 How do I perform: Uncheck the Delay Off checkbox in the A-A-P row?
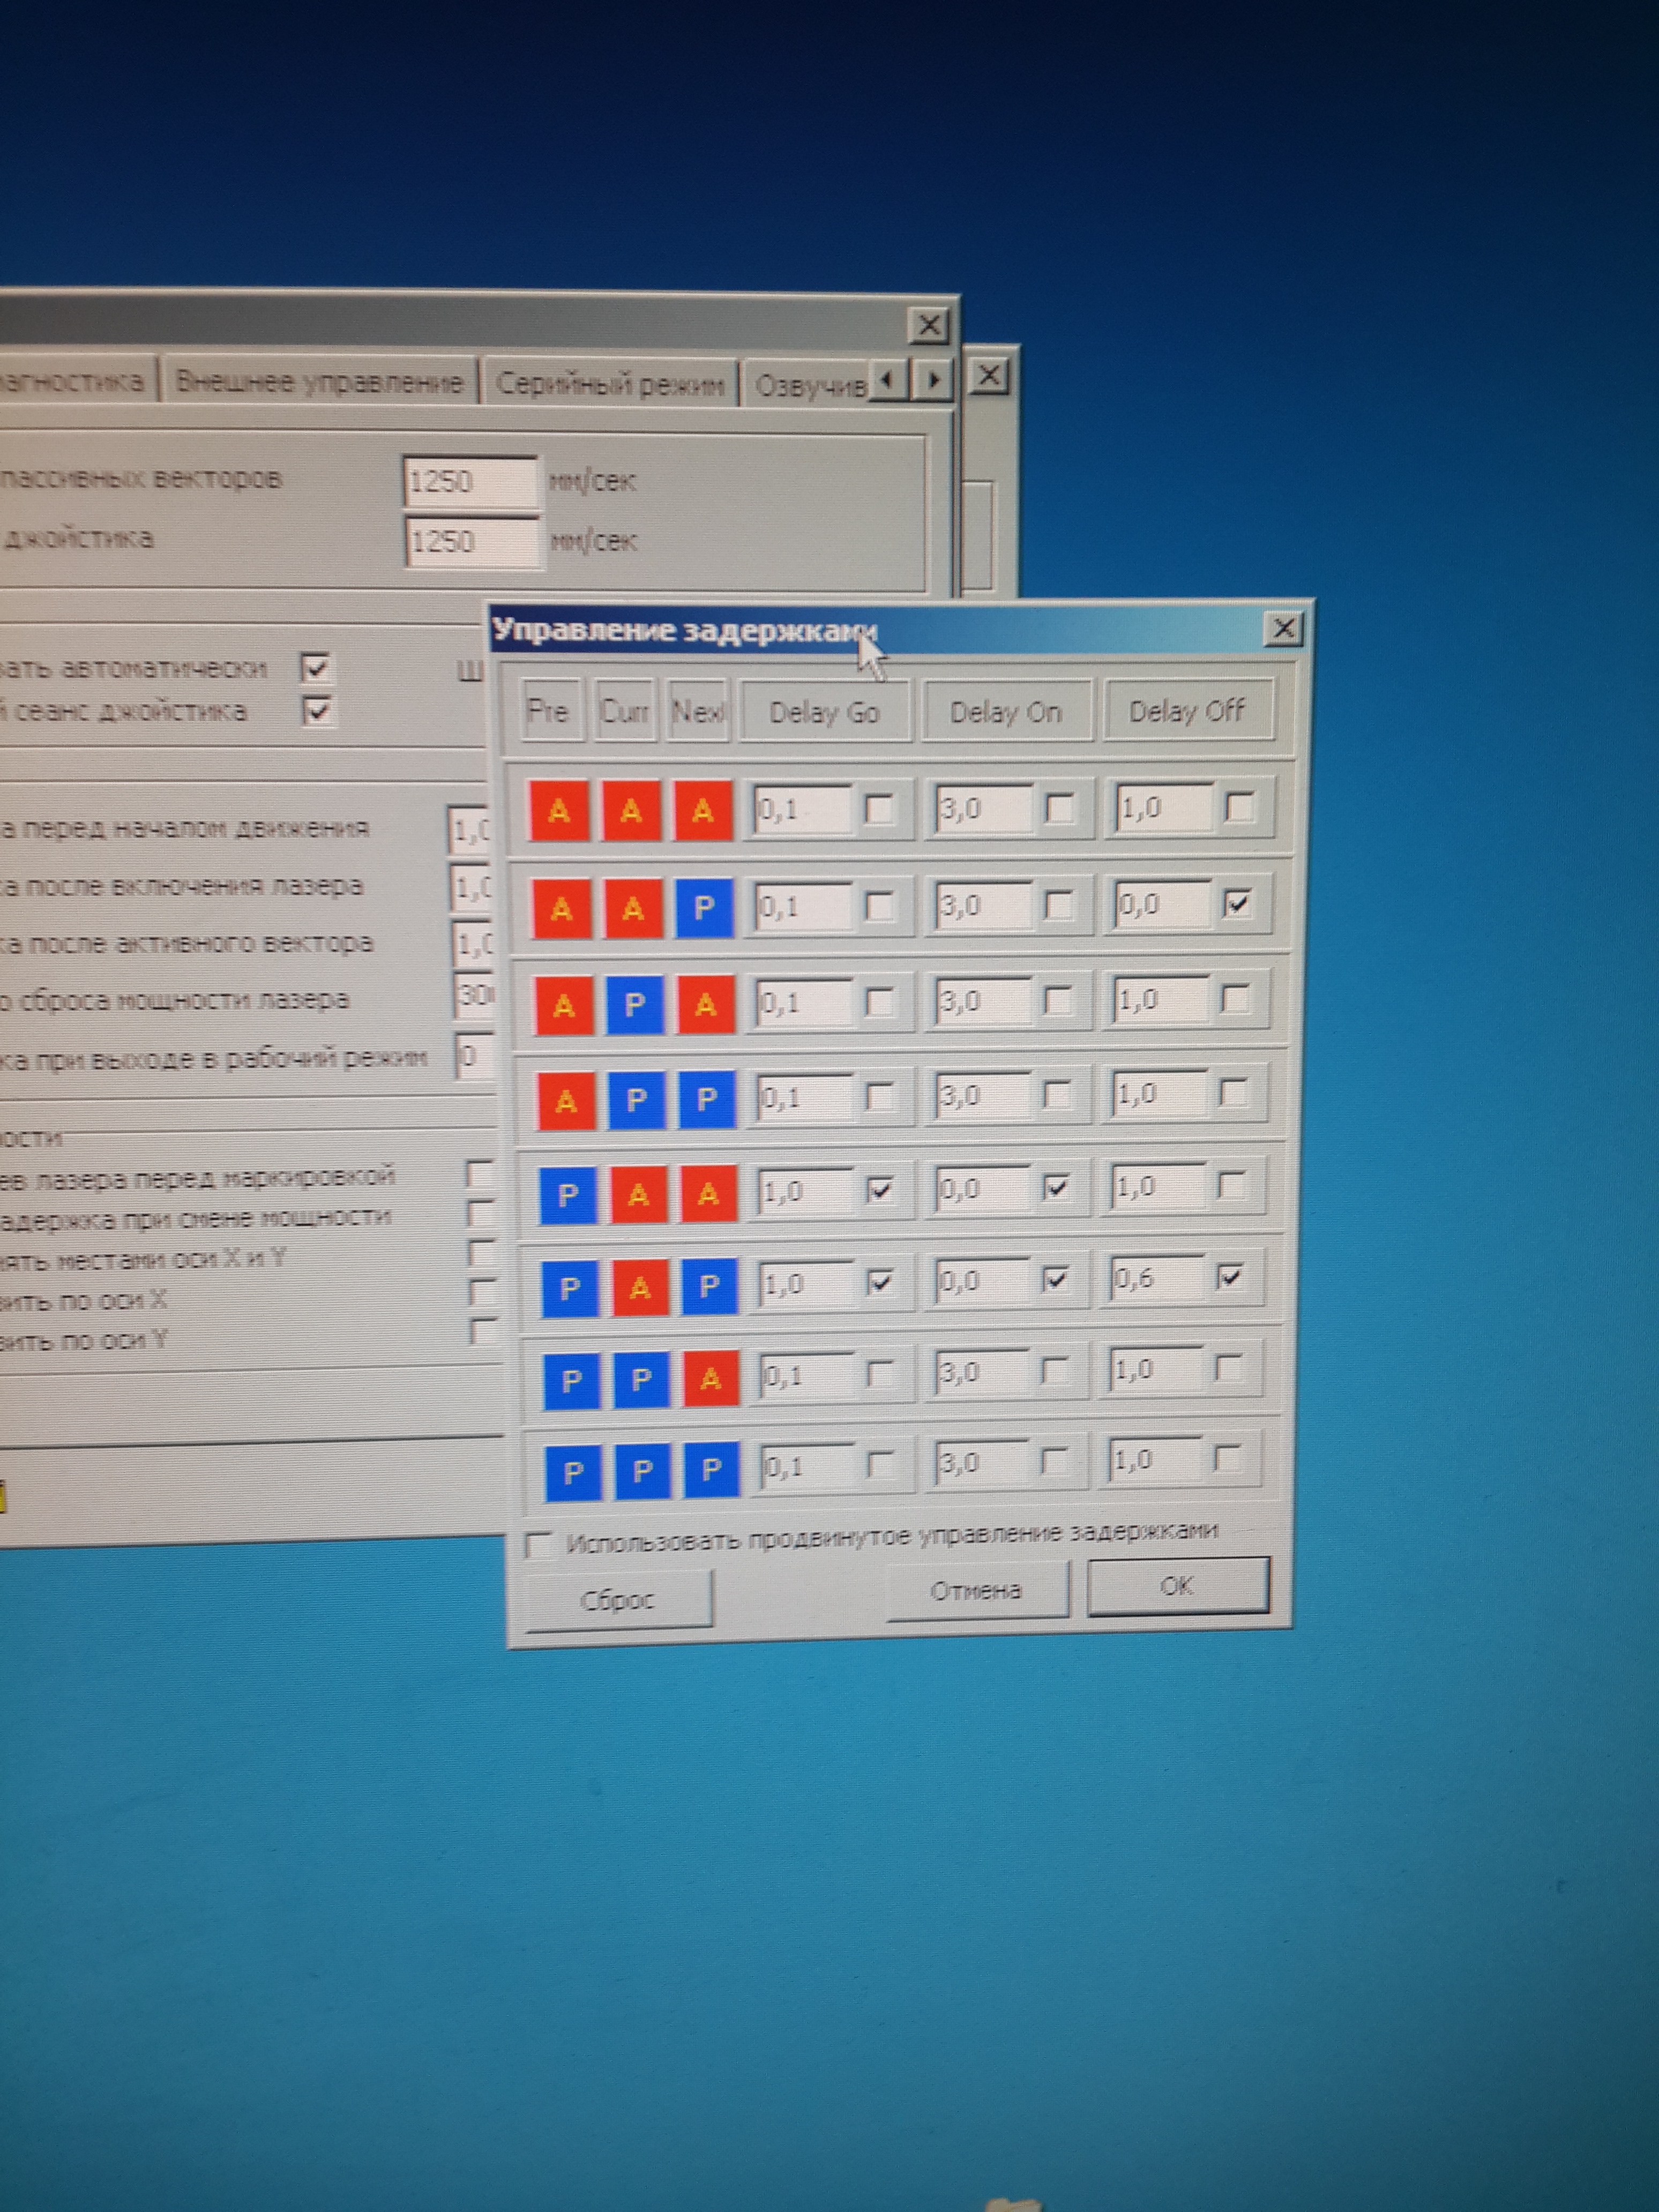(1237, 904)
